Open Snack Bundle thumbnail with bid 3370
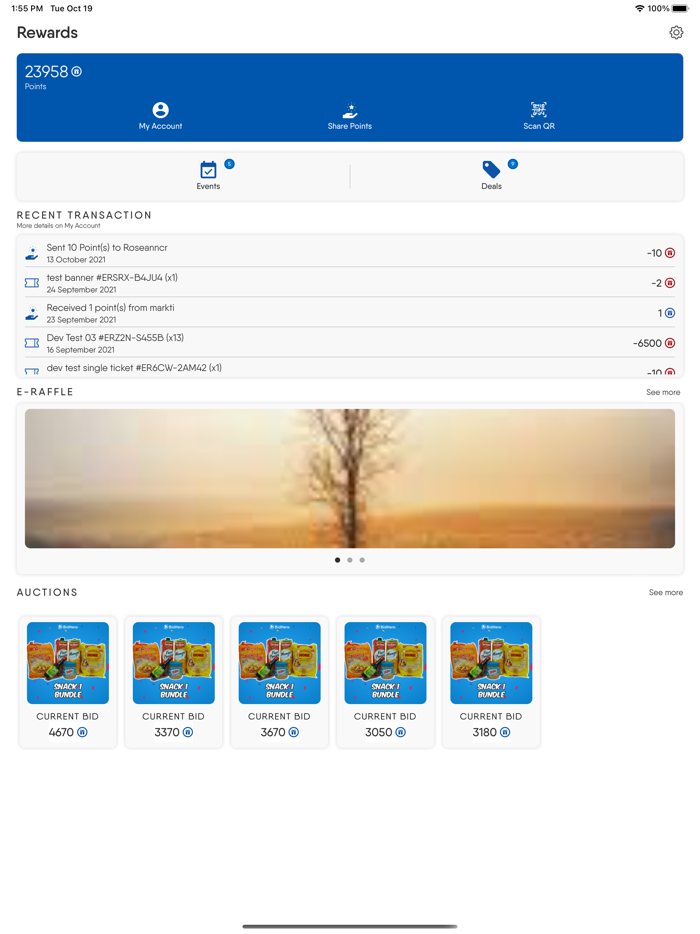This screenshot has height=934, width=700. coord(173,663)
